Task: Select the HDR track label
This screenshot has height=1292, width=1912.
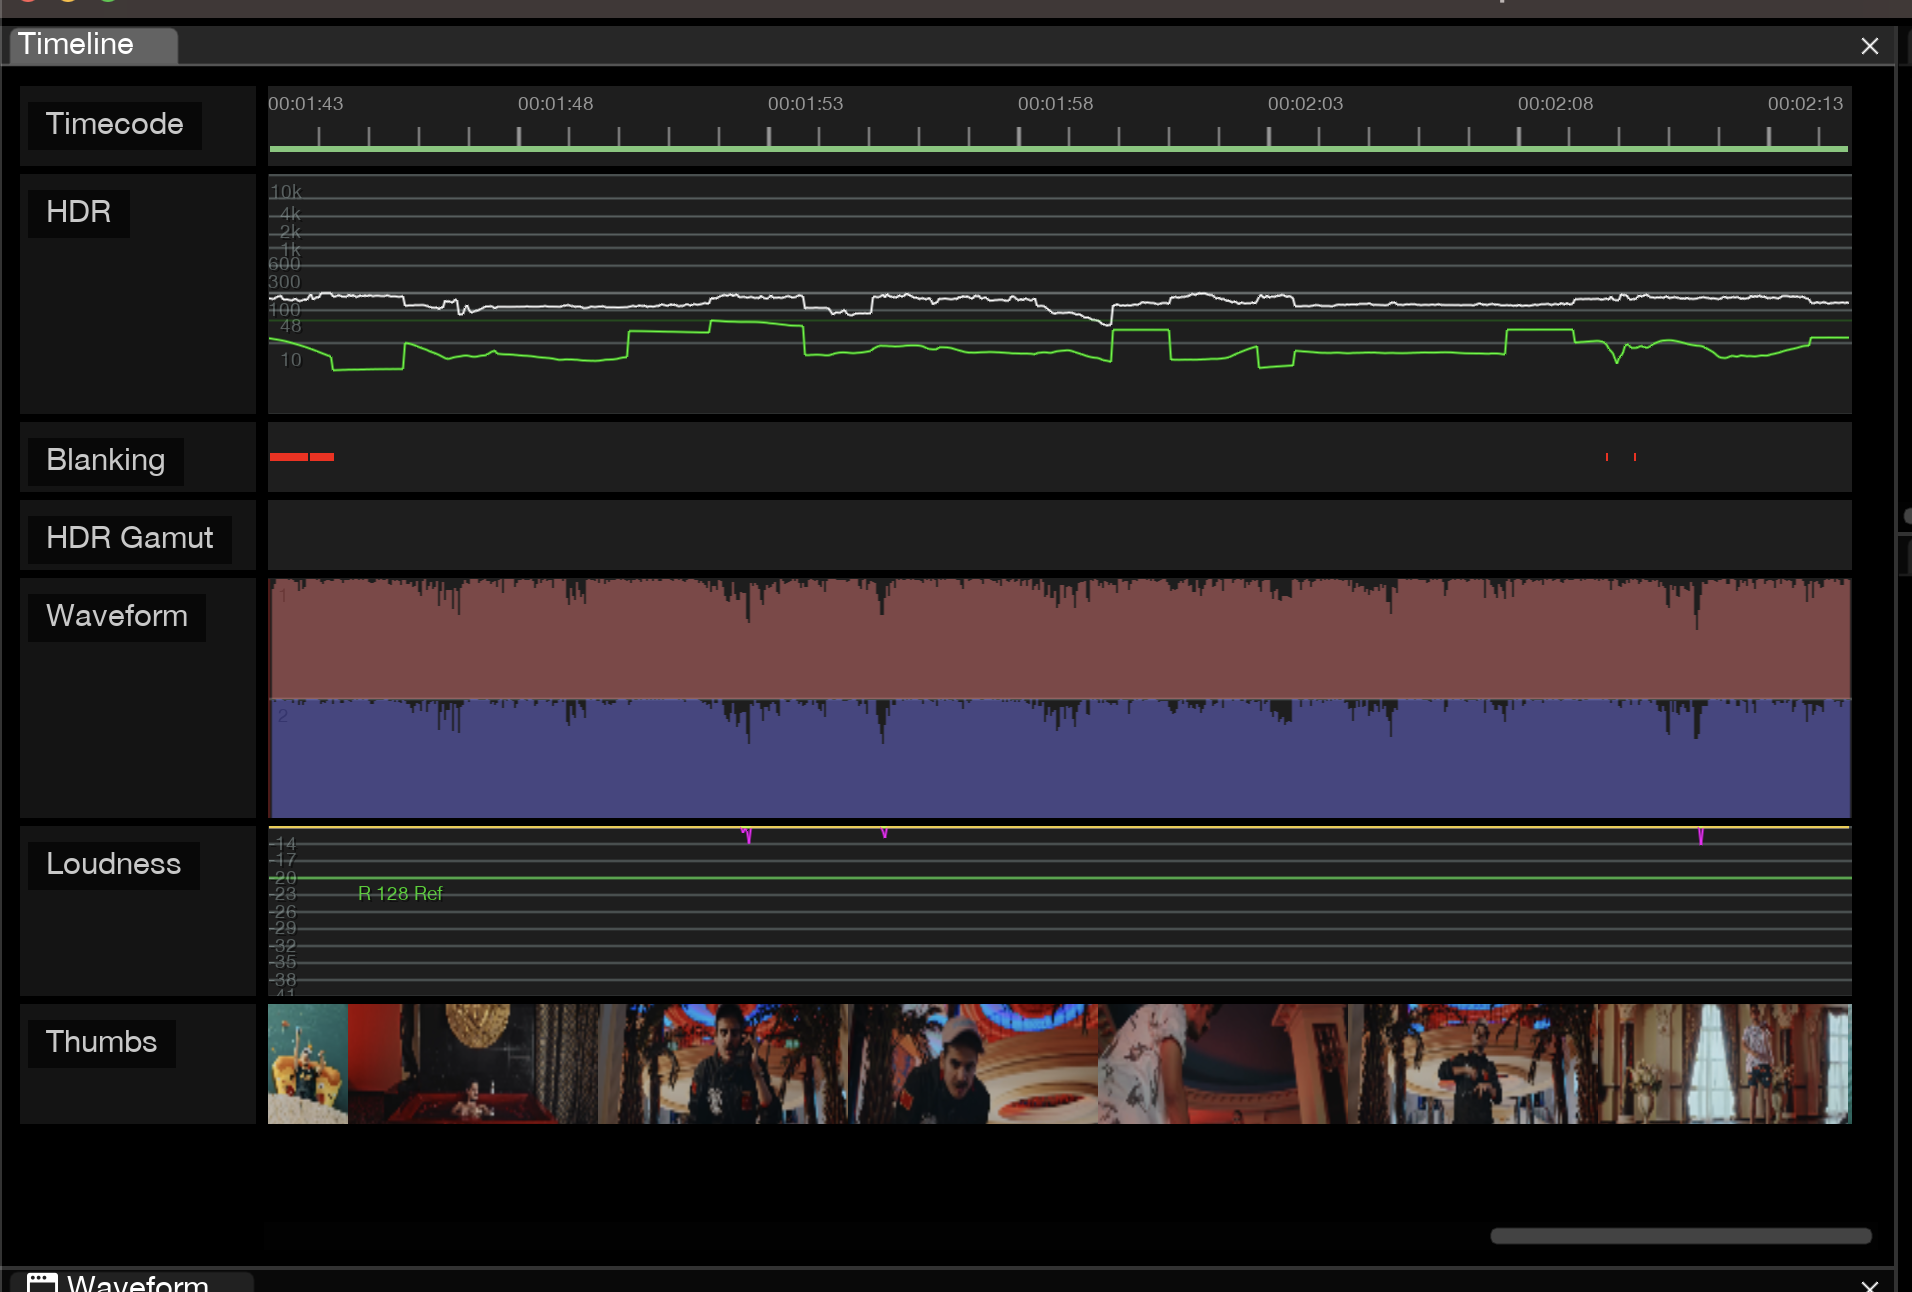Action: [x=78, y=213]
